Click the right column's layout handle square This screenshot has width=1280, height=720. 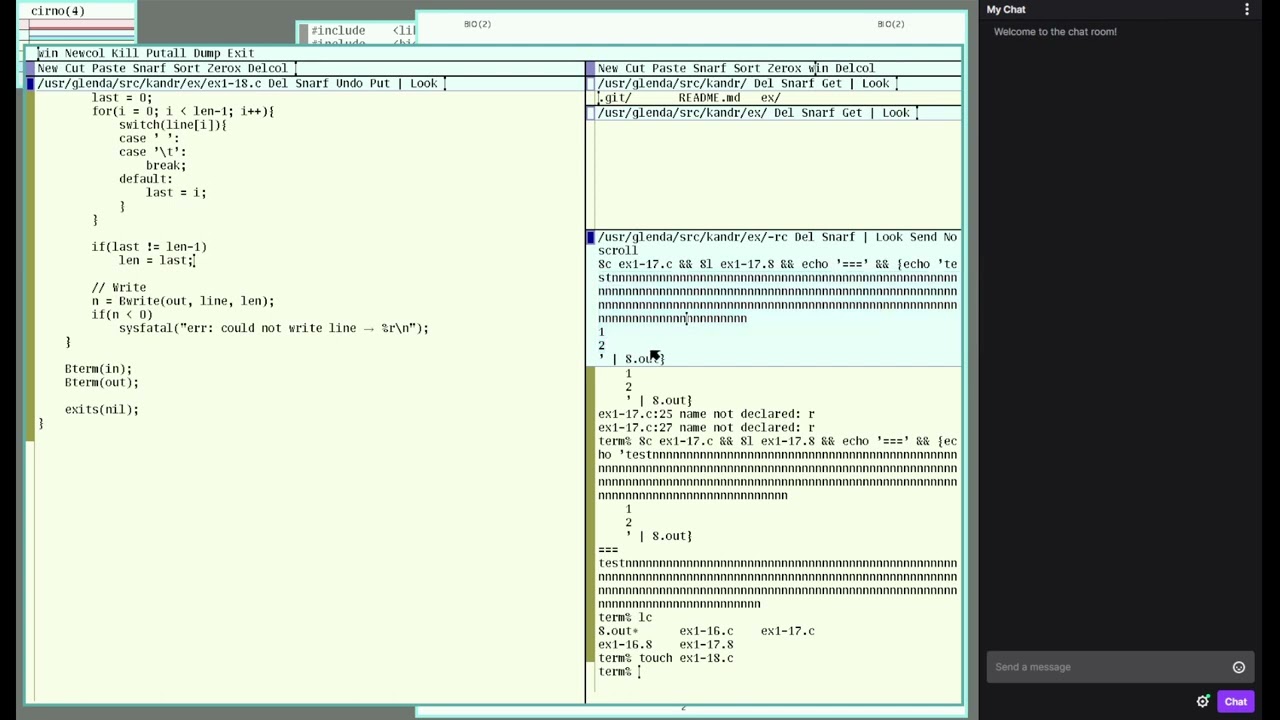[591, 68]
